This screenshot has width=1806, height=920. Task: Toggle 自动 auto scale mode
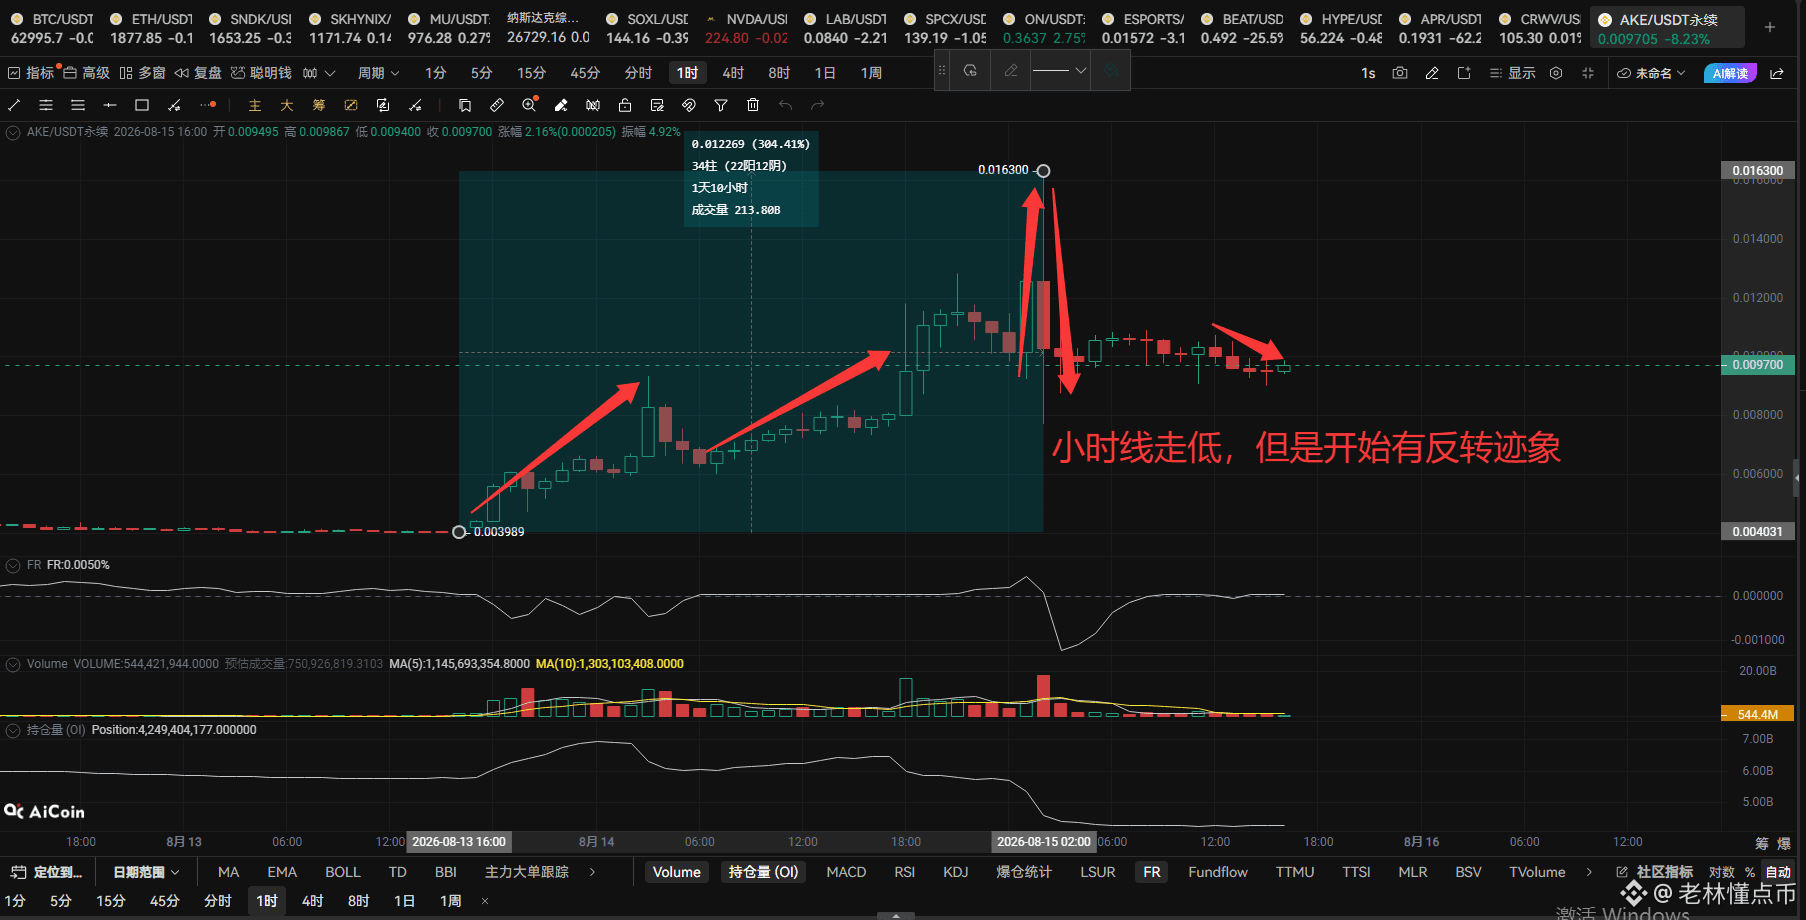1779,872
